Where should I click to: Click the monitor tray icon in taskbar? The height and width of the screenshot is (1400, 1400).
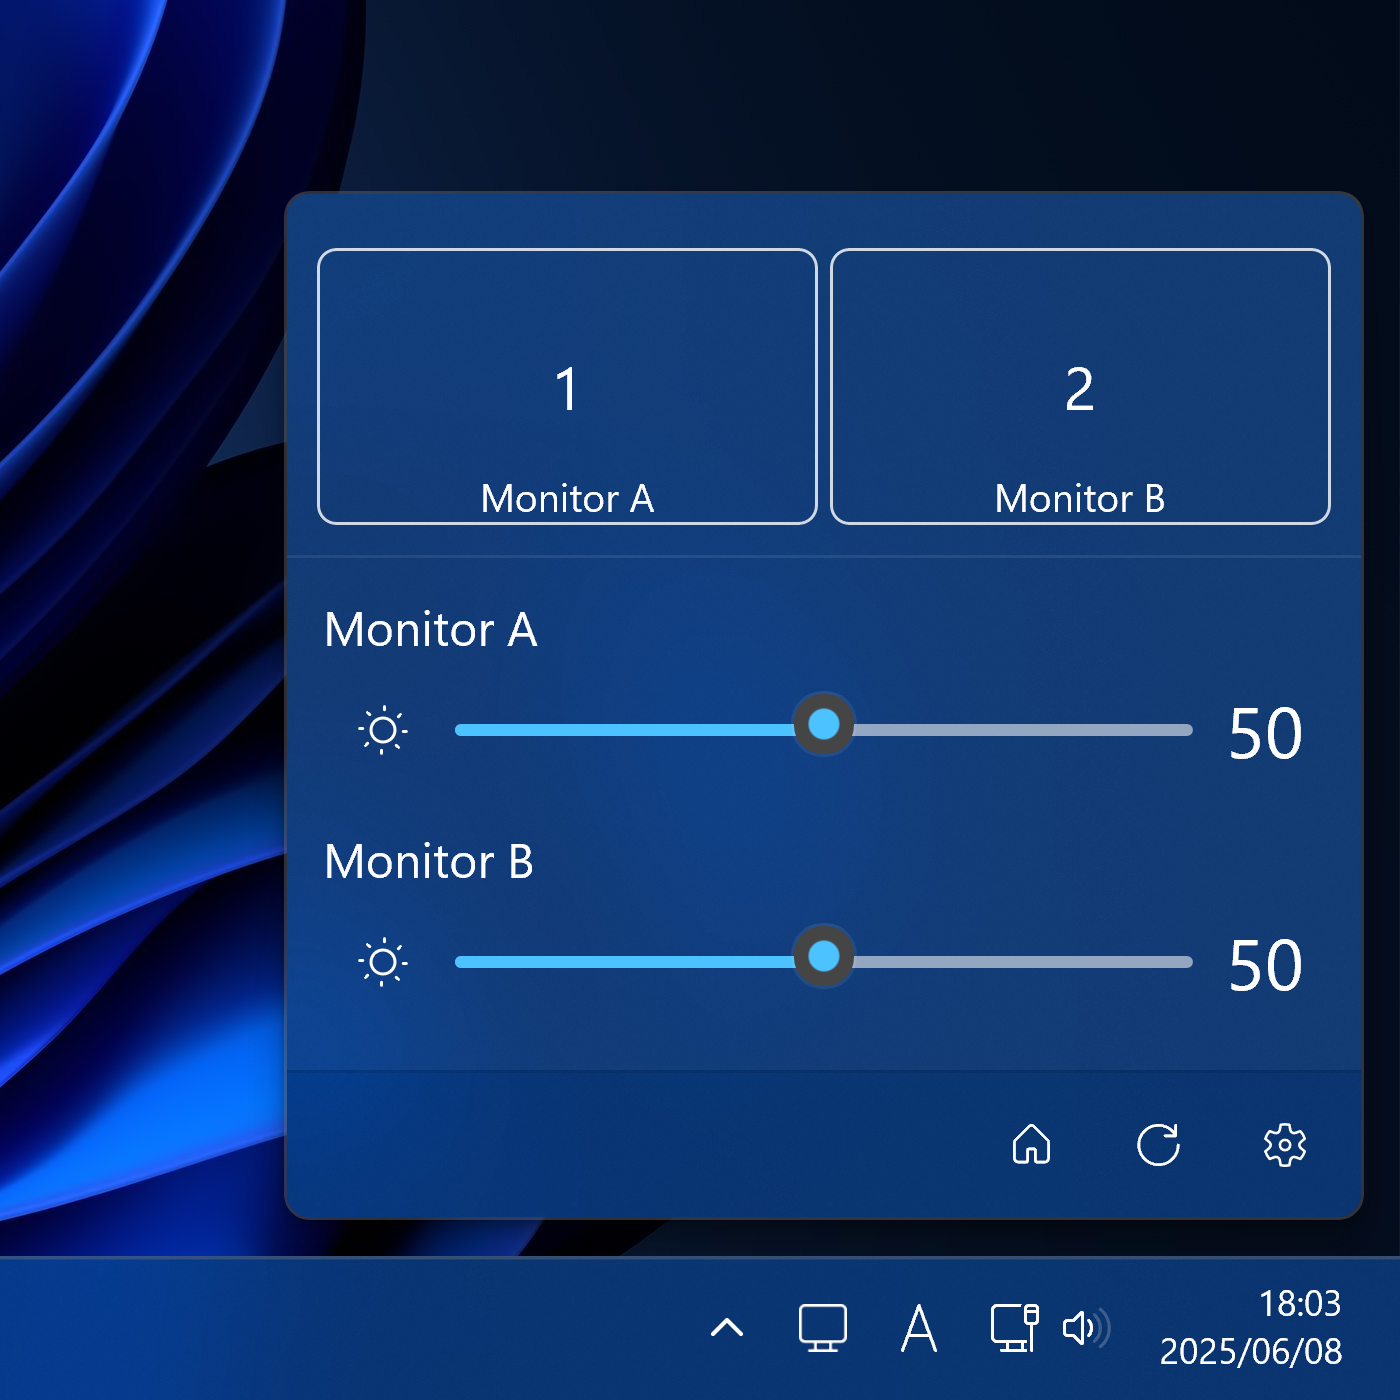[x=823, y=1328]
